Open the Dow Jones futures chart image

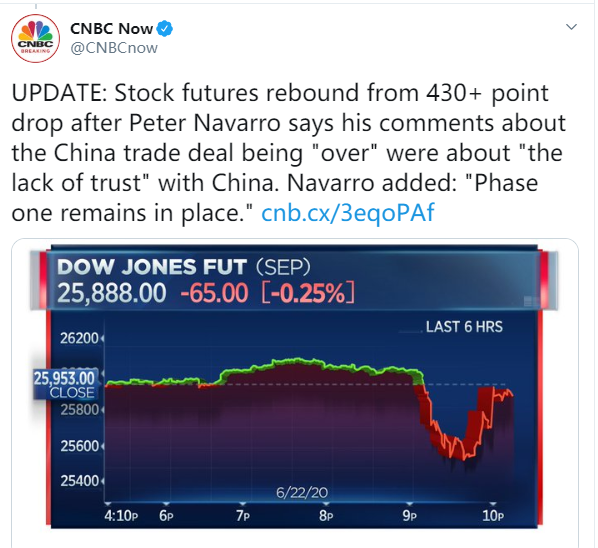coord(294,386)
